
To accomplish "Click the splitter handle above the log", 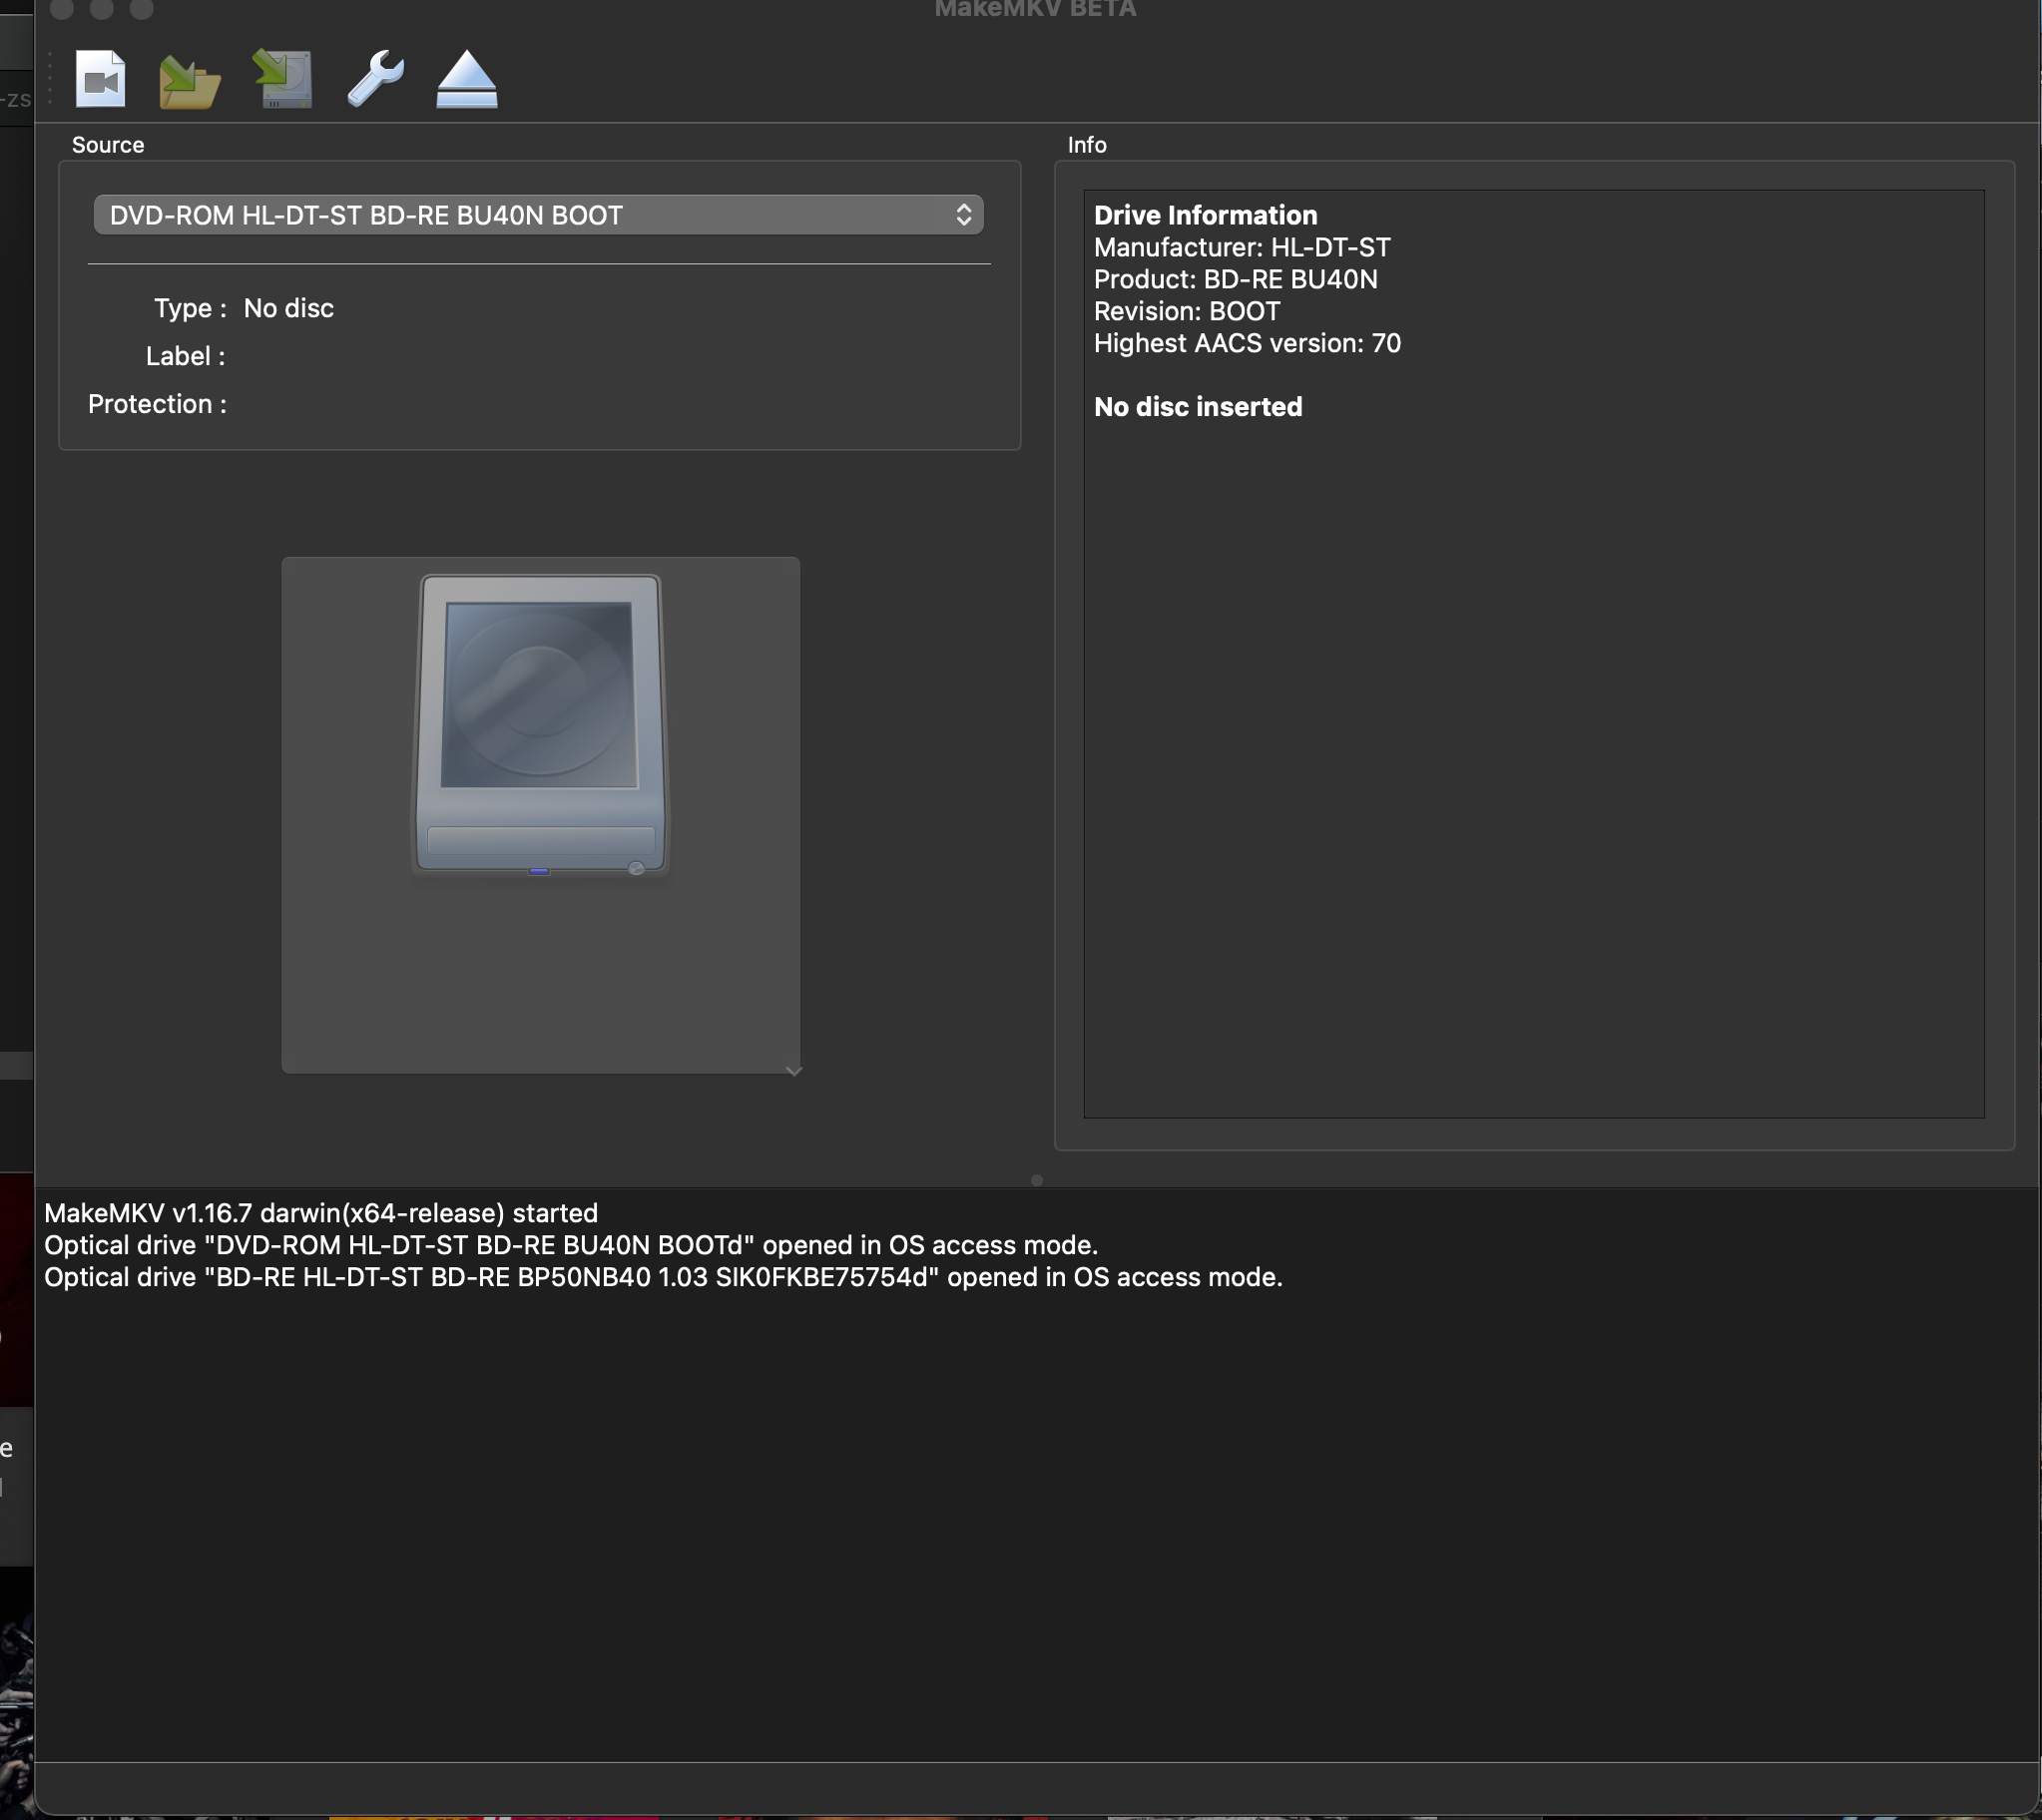I will (x=1037, y=1180).
